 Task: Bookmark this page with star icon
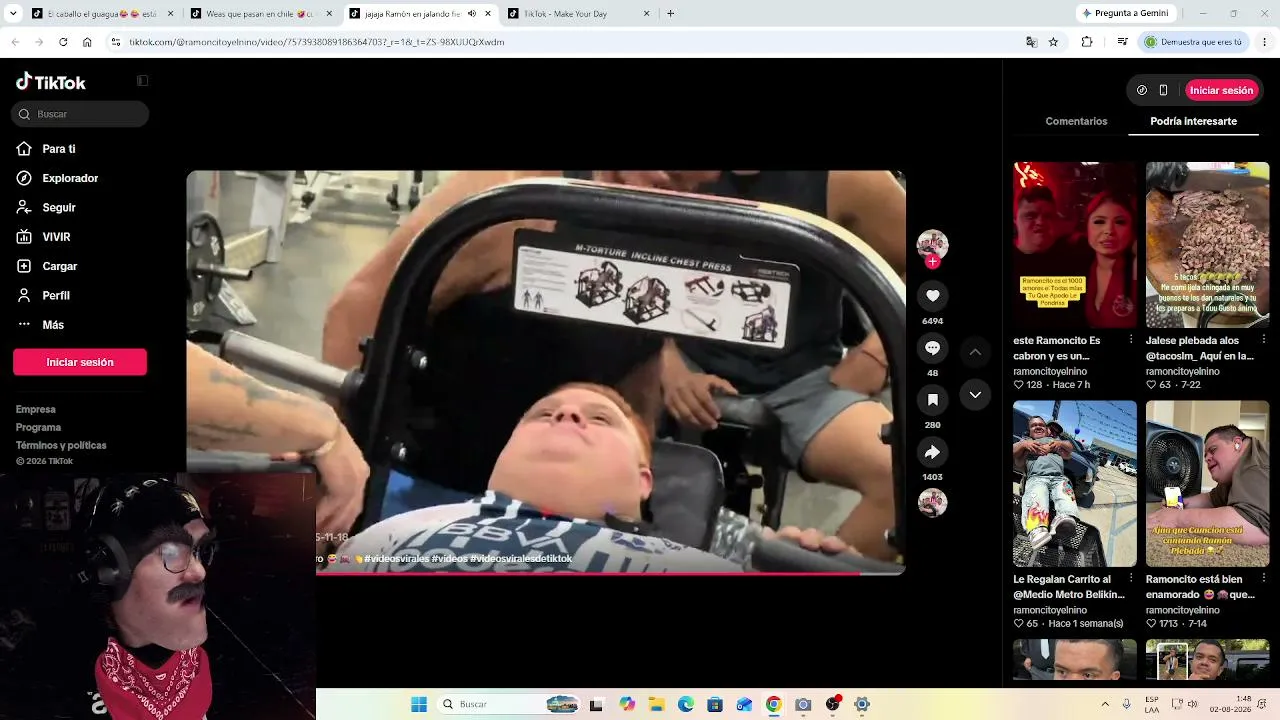tap(1053, 42)
